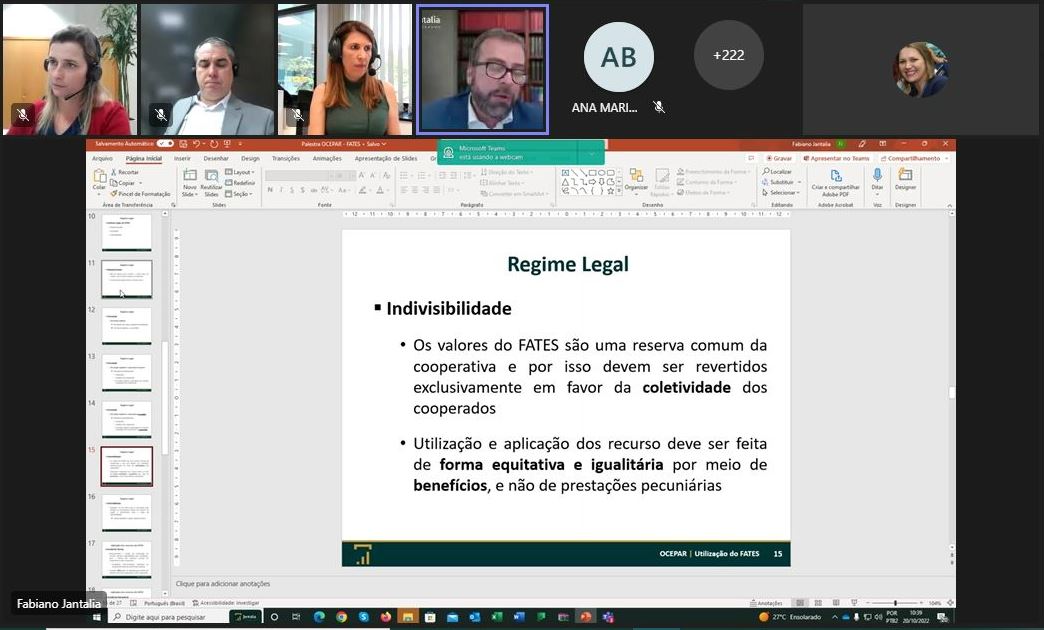Switch to Reading view icon
Screen dimensions: 1044x630
836,603
